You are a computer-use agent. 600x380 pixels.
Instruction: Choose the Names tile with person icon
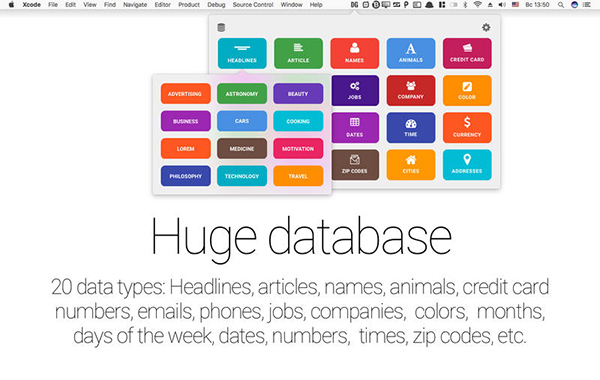click(354, 53)
